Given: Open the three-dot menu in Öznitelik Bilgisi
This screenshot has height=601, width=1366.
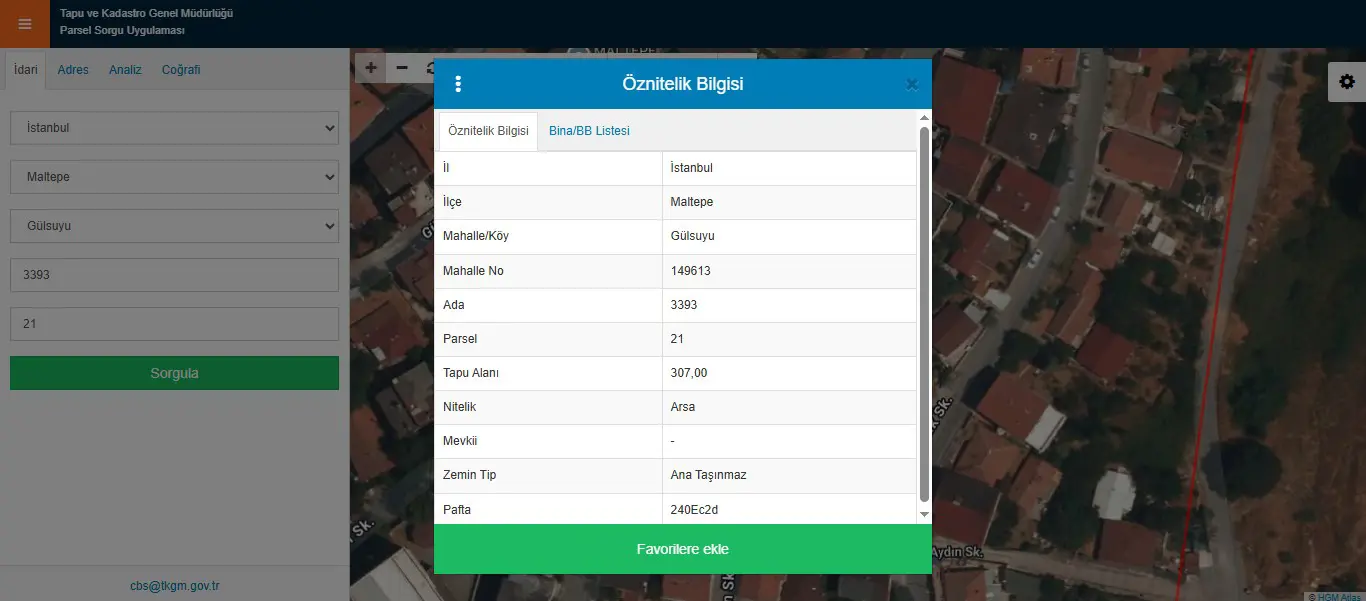Looking at the screenshot, I should [458, 84].
